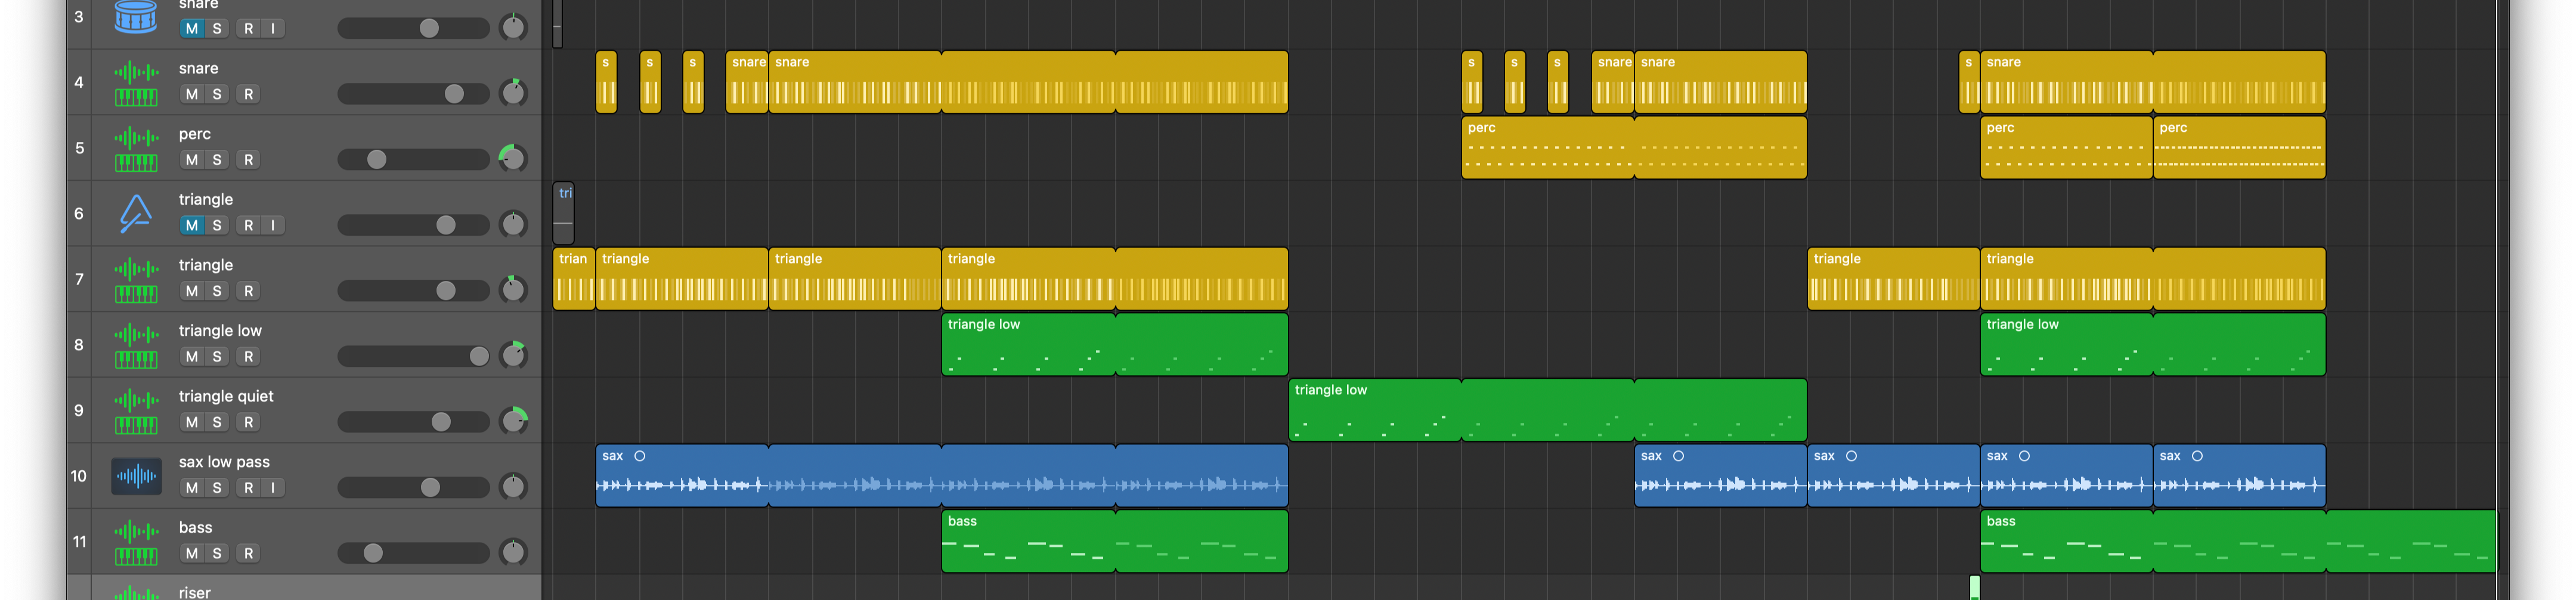Click the pan knob on bass track
Viewport: 2576px width, 600px height.
point(513,552)
